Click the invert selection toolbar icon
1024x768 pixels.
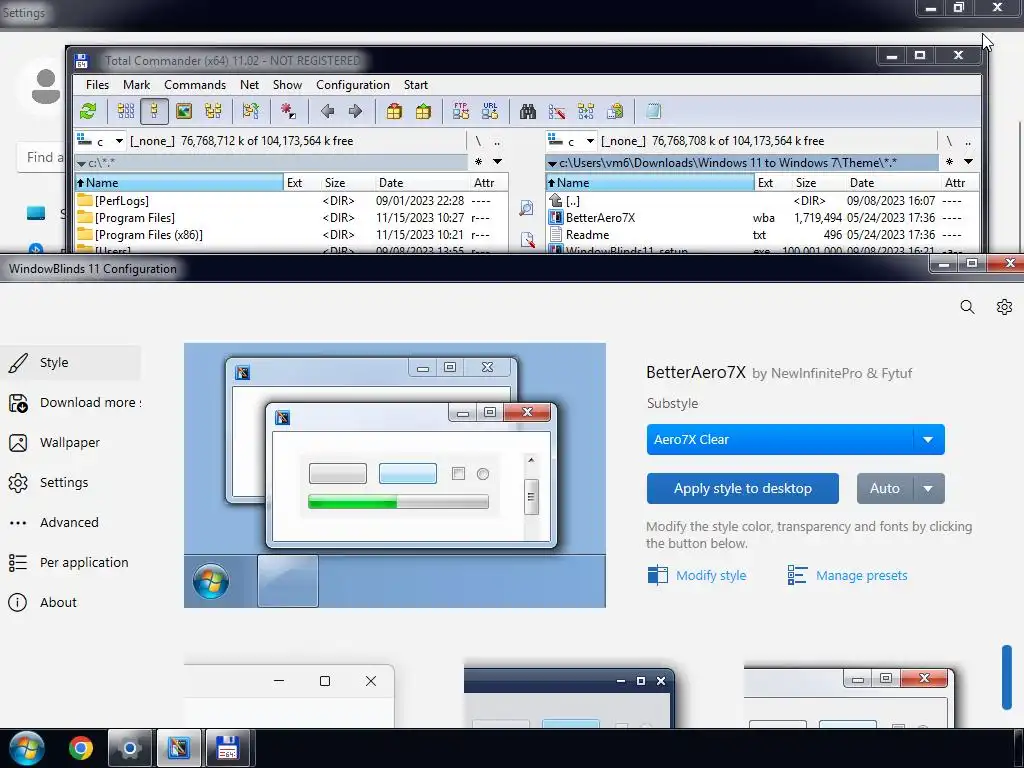click(x=251, y=111)
